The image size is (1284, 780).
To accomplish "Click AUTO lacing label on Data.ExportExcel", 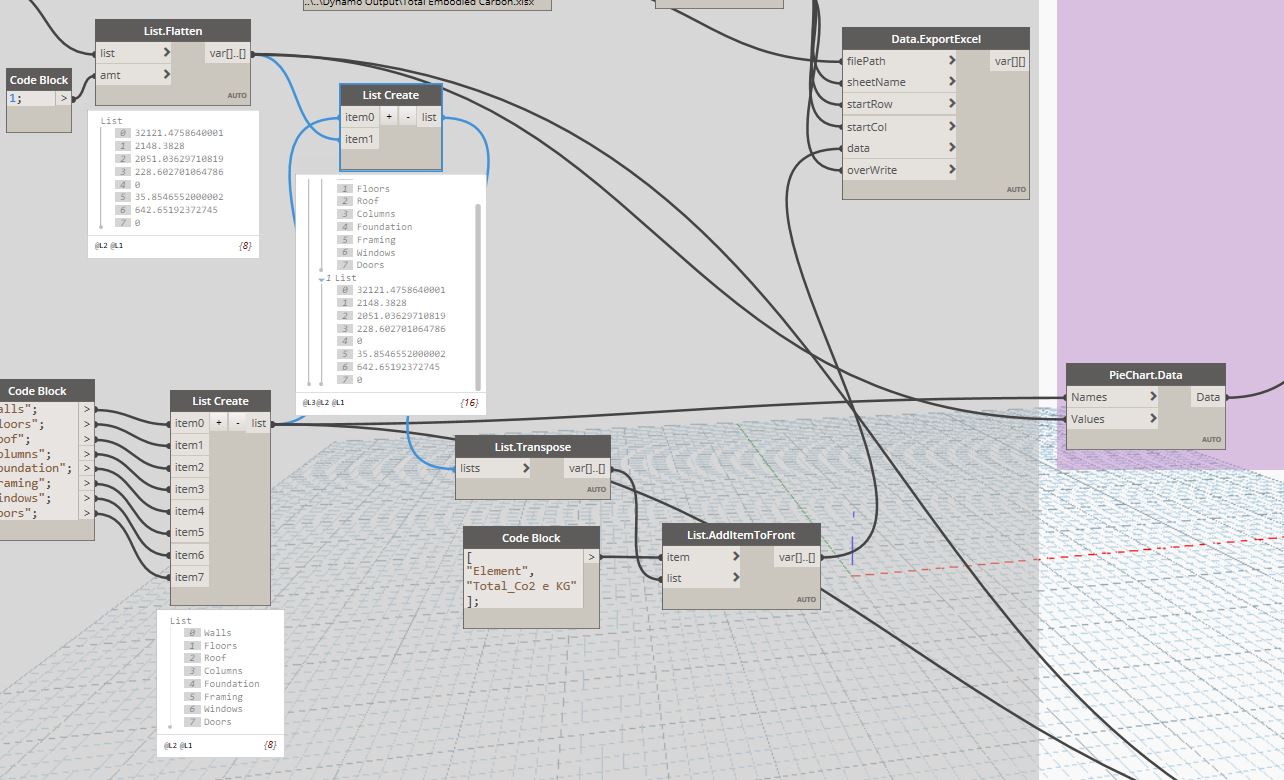I will click(x=1016, y=189).
